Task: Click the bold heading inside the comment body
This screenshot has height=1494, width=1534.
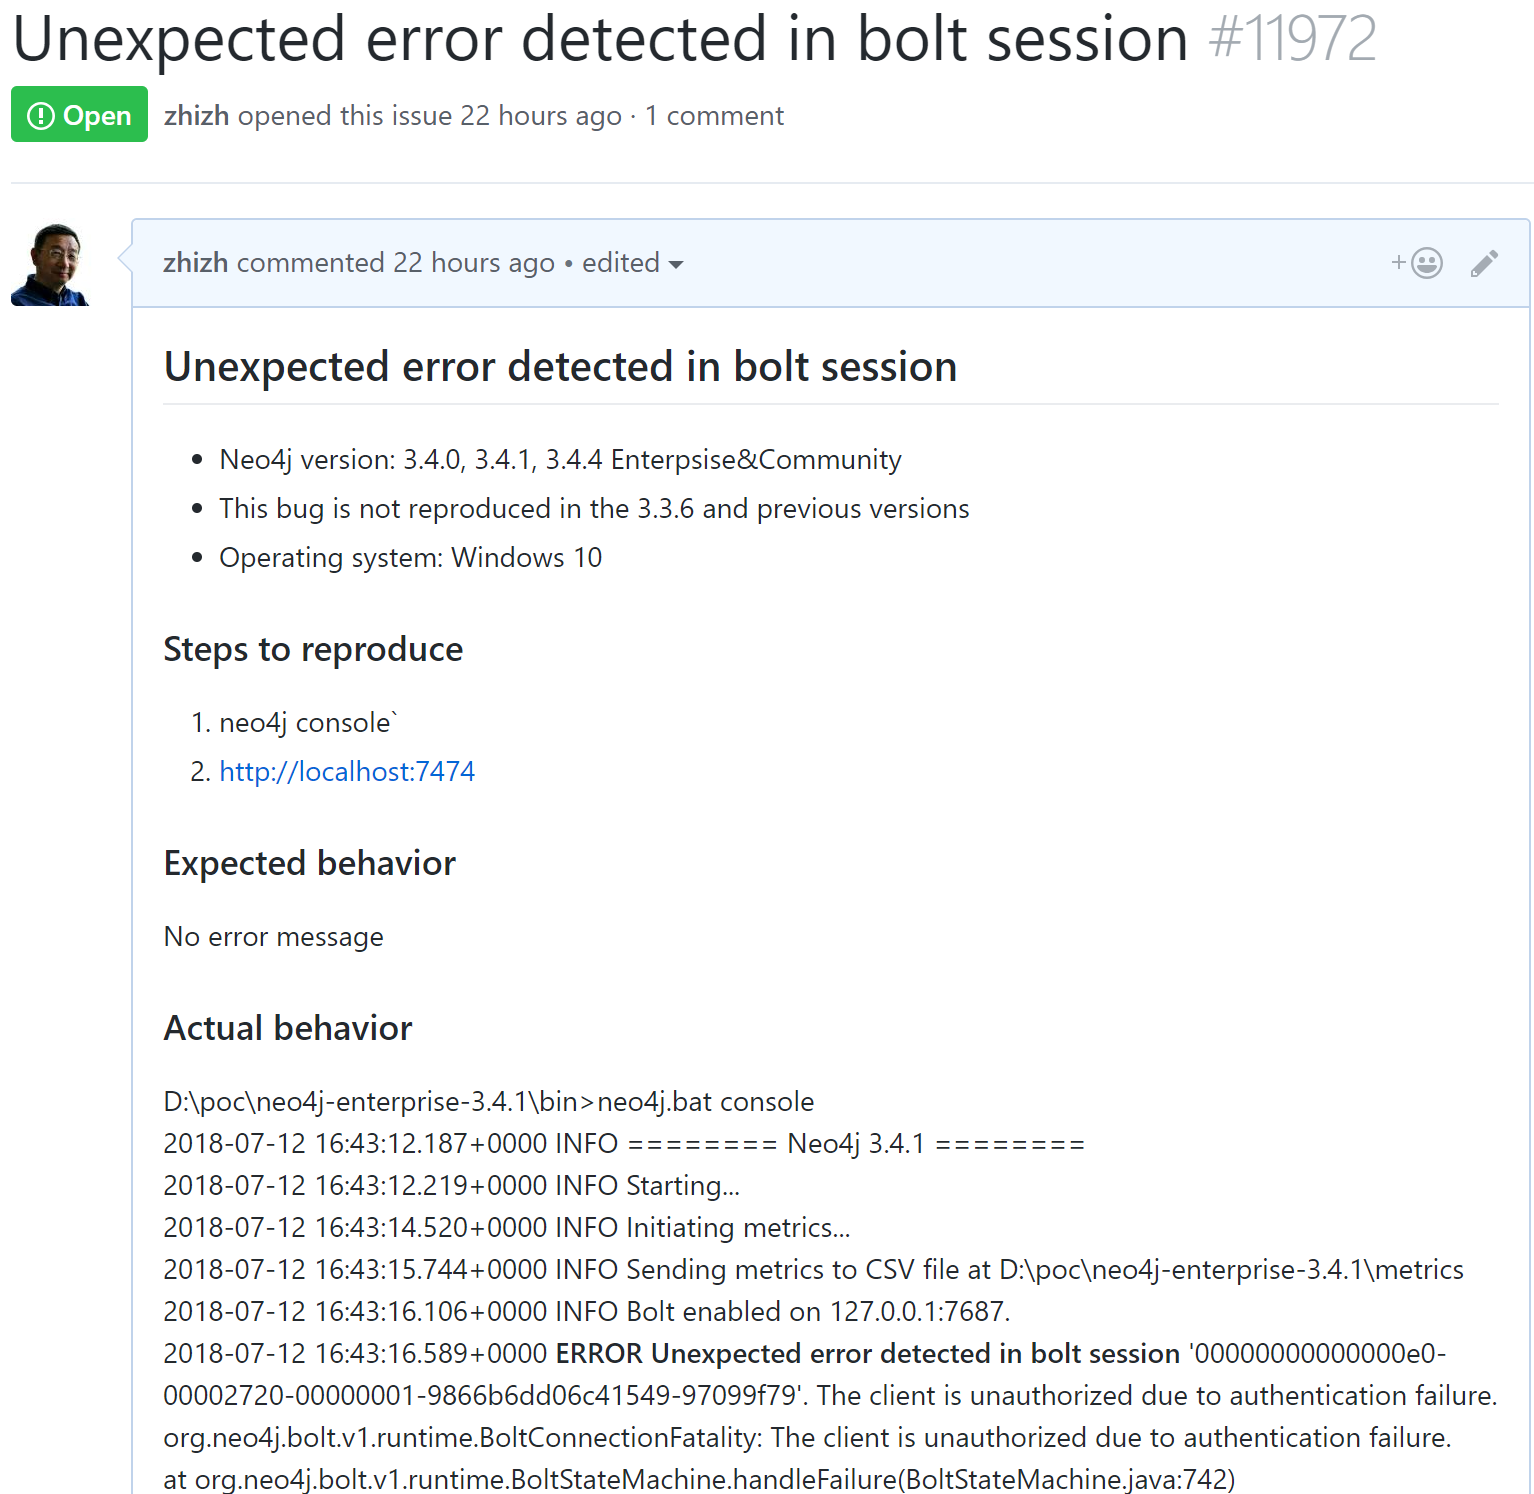Action: click(x=560, y=367)
